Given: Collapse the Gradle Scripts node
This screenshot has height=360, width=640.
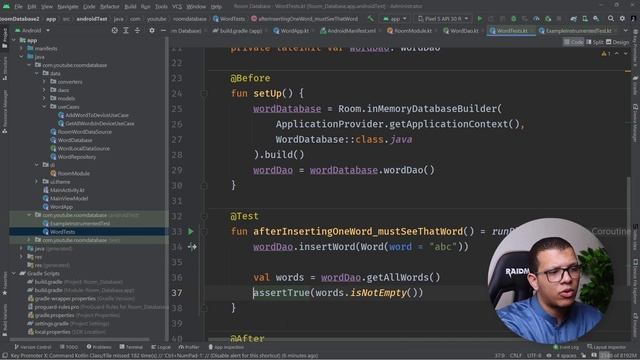Looking at the screenshot, I should pos(14,273).
